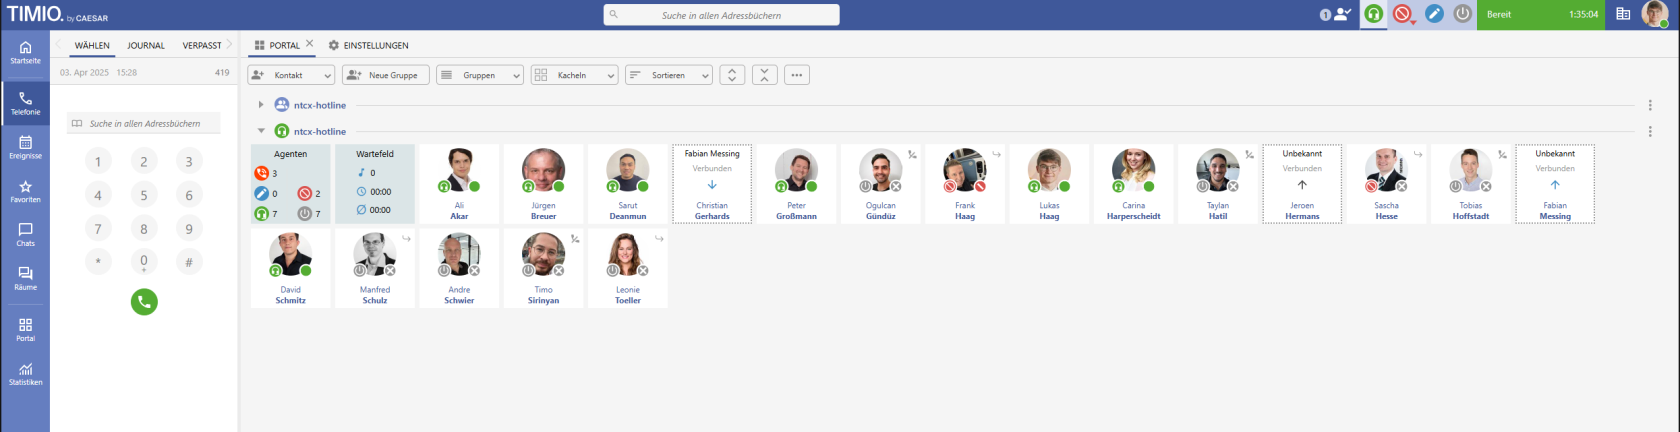Set the green headset ready status in top bar
Image resolution: width=1680 pixels, height=432 pixels.
pos(1373,14)
